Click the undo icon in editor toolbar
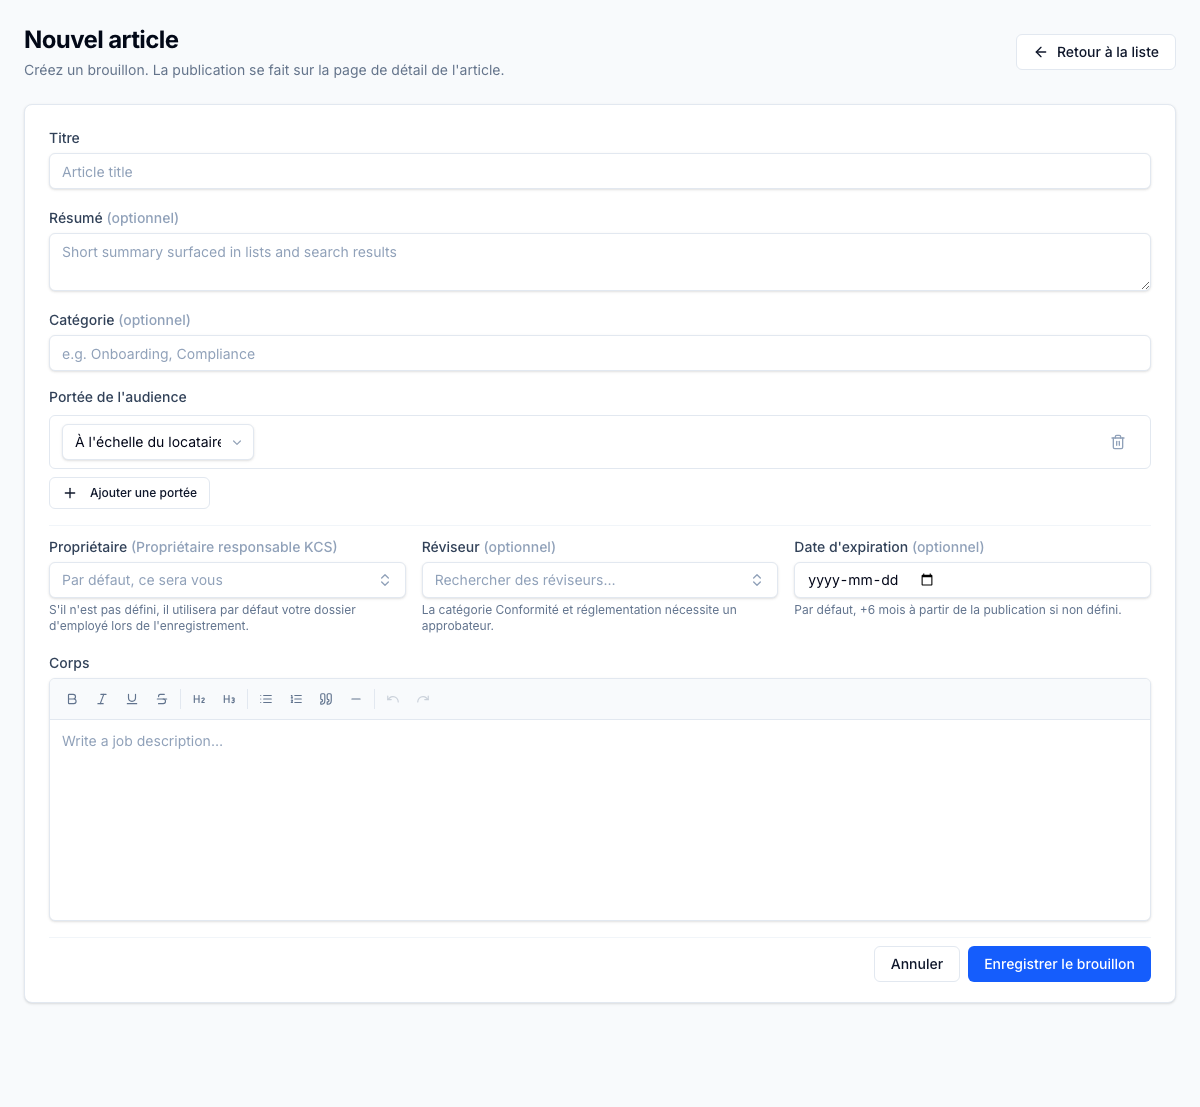This screenshot has width=1200, height=1107. tap(393, 699)
